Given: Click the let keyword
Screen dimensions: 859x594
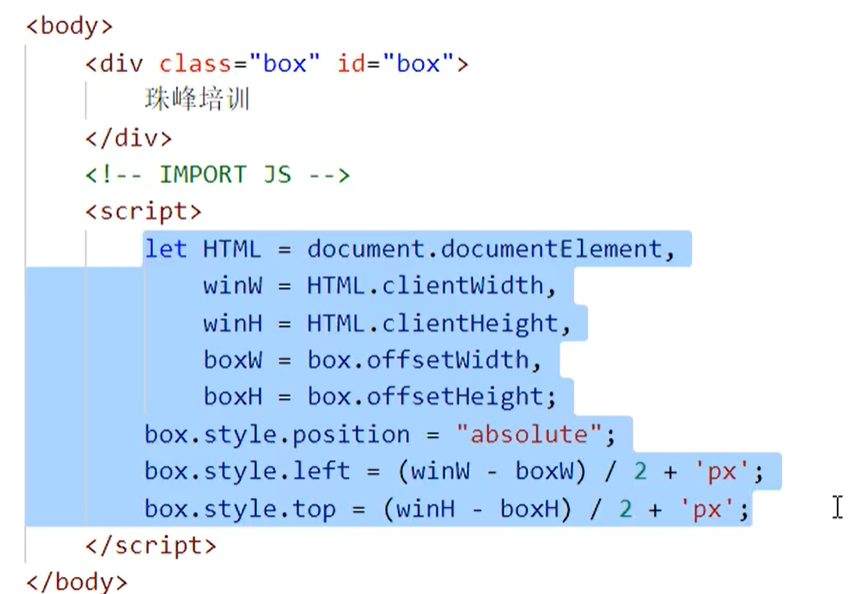Looking at the screenshot, I should 165,249.
